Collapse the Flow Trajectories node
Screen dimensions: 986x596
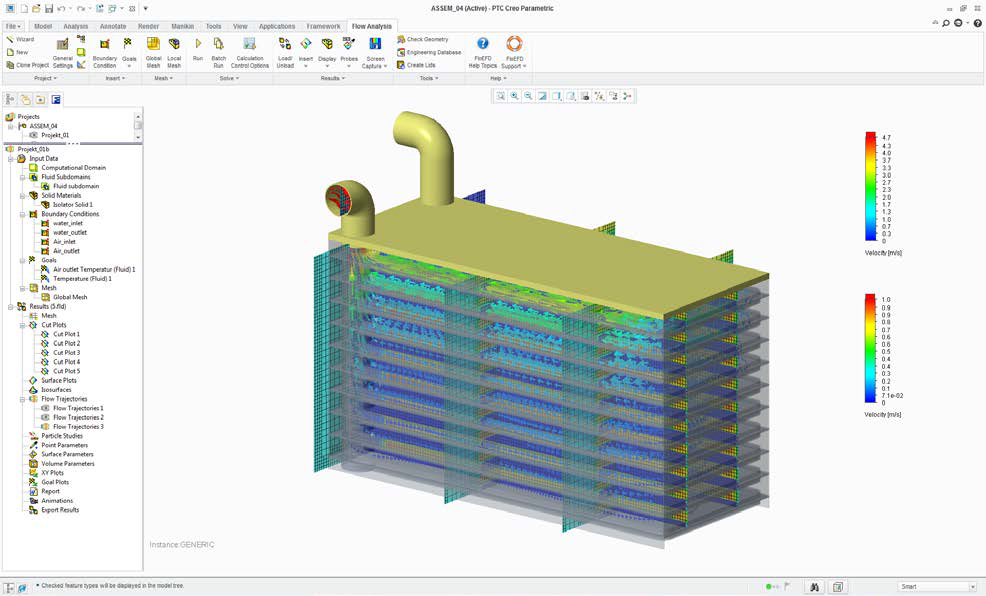tap(22, 399)
